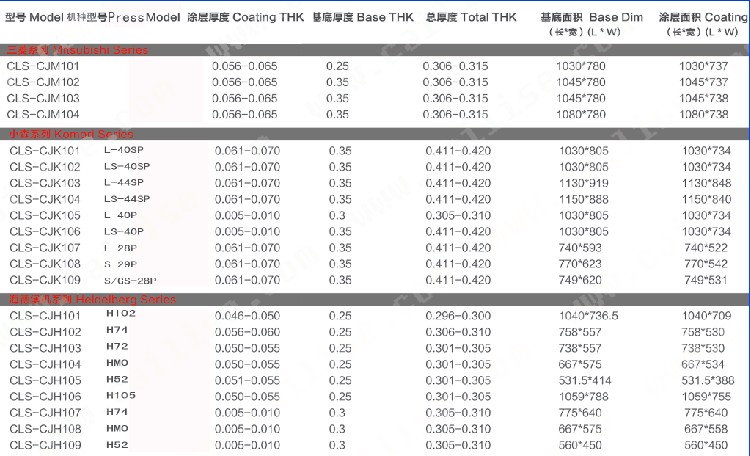
Task: Click press model S/GS-28P
Action: pyautogui.click(x=130, y=280)
